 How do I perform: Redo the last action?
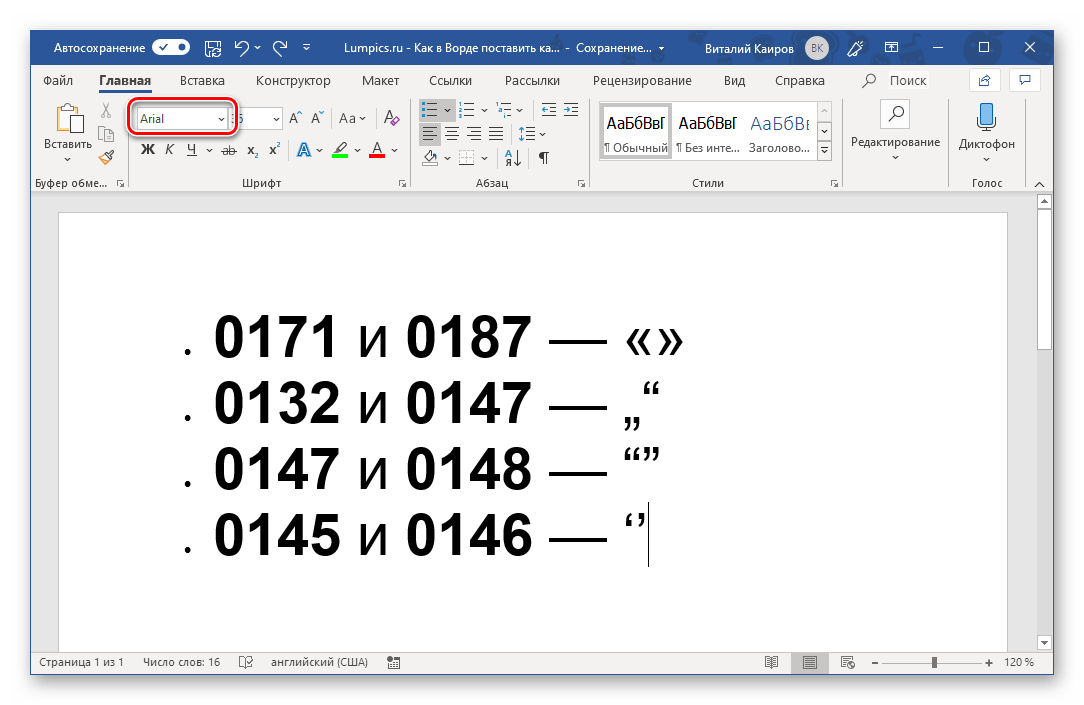(x=280, y=48)
